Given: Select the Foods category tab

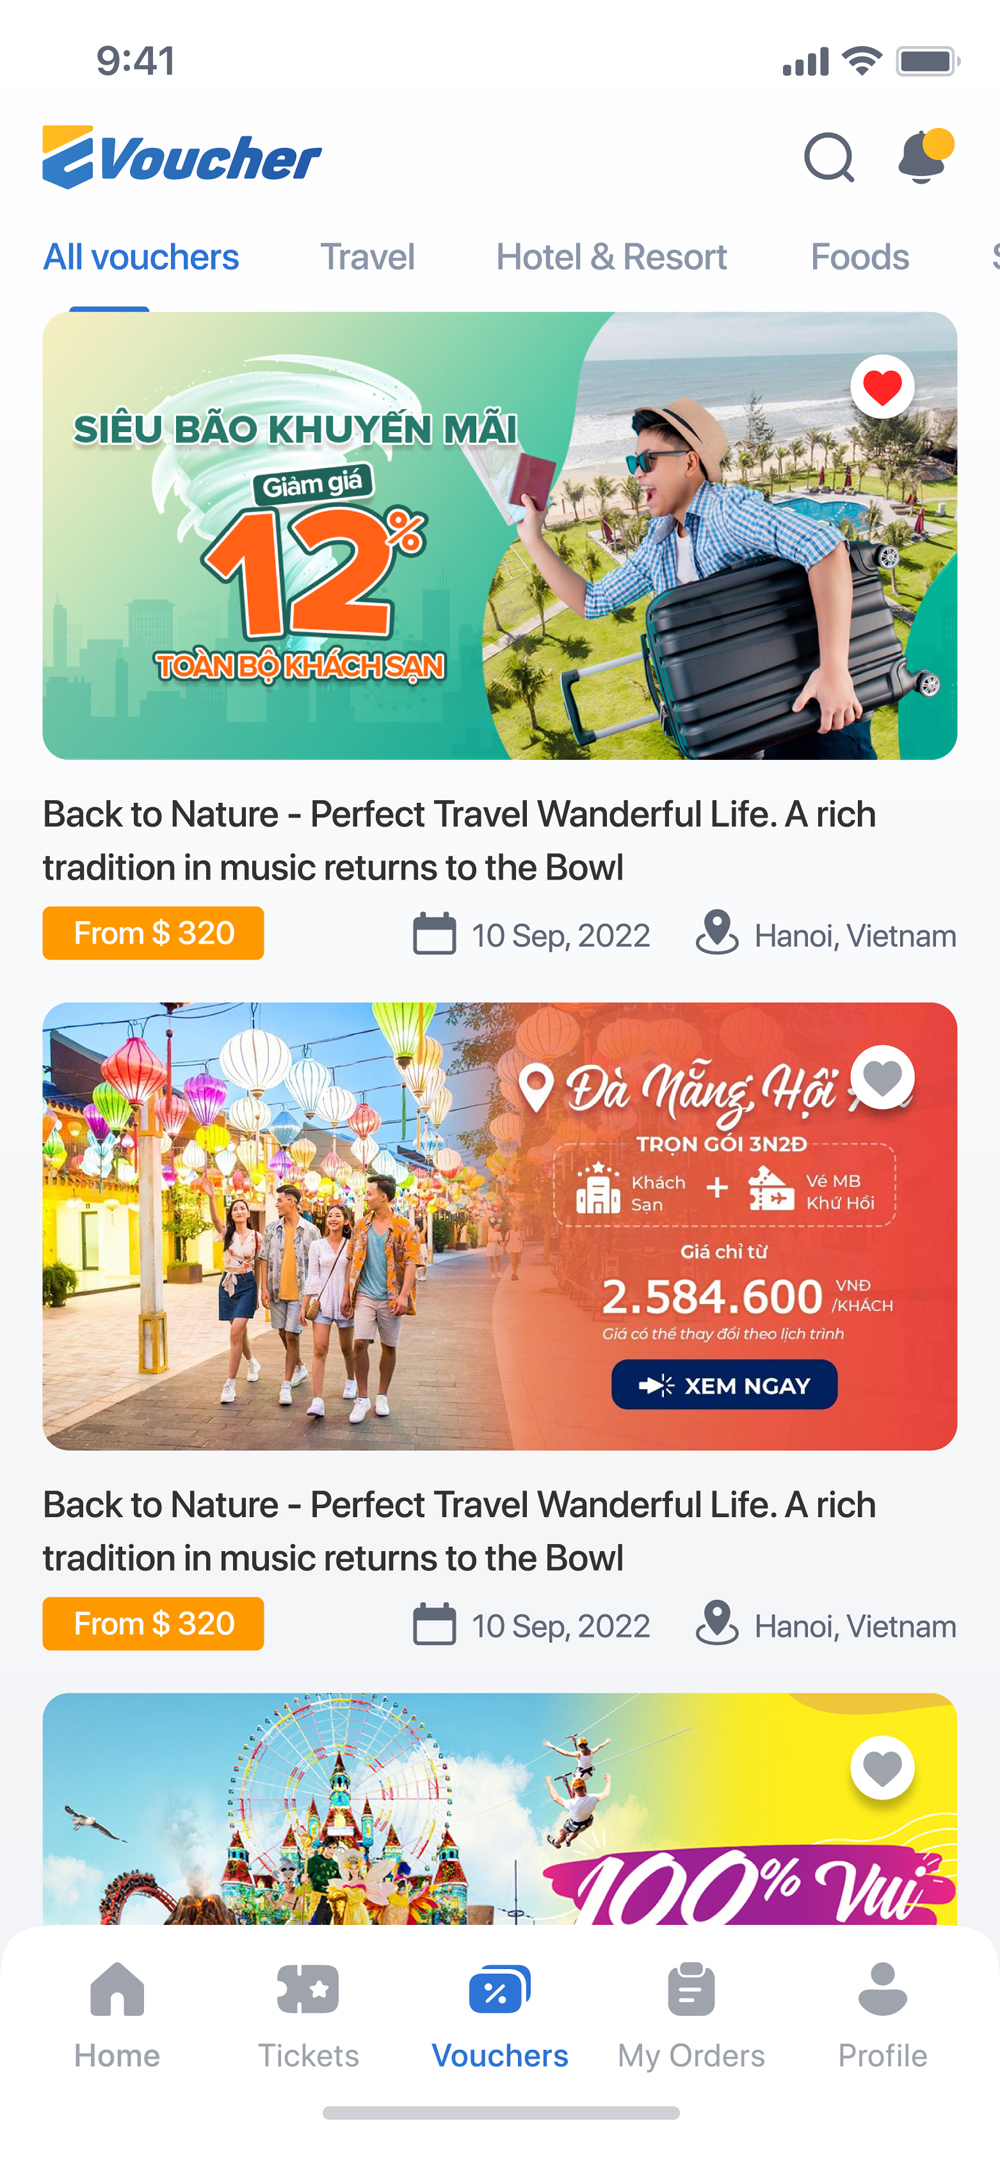Looking at the screenshot, I should [860, 257].
